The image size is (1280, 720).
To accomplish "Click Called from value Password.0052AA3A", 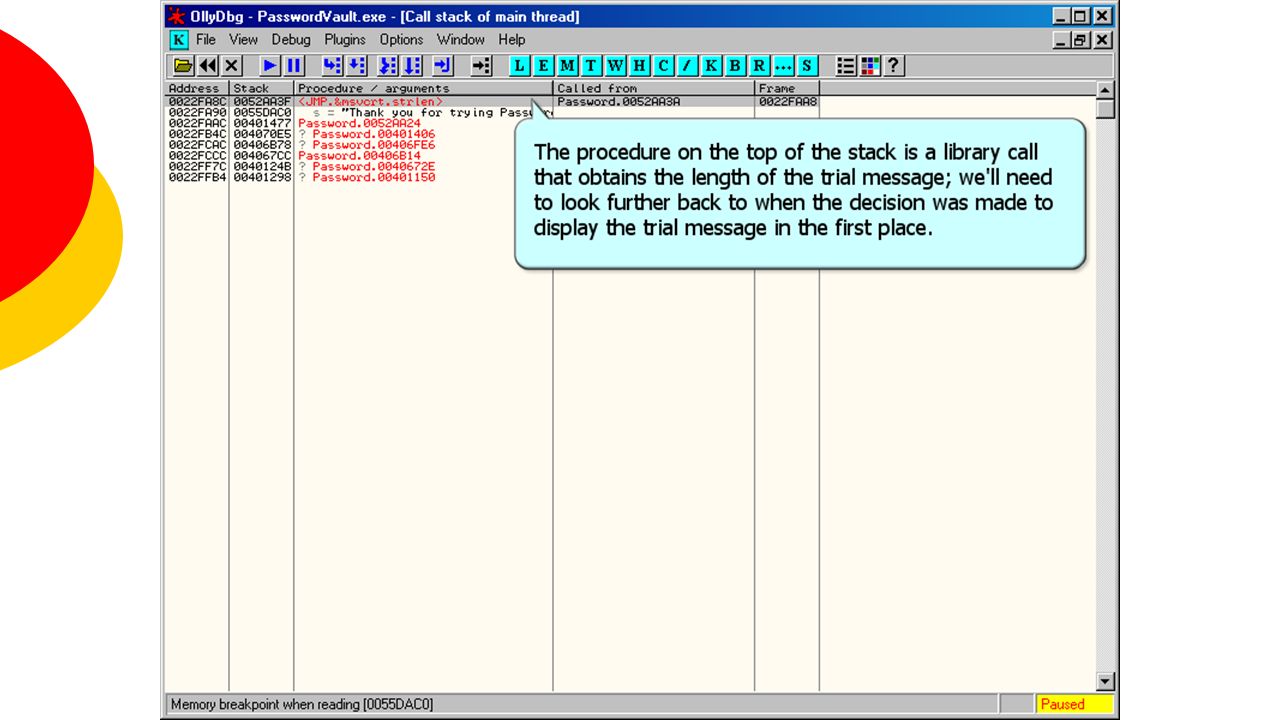I will coord(619,102).
